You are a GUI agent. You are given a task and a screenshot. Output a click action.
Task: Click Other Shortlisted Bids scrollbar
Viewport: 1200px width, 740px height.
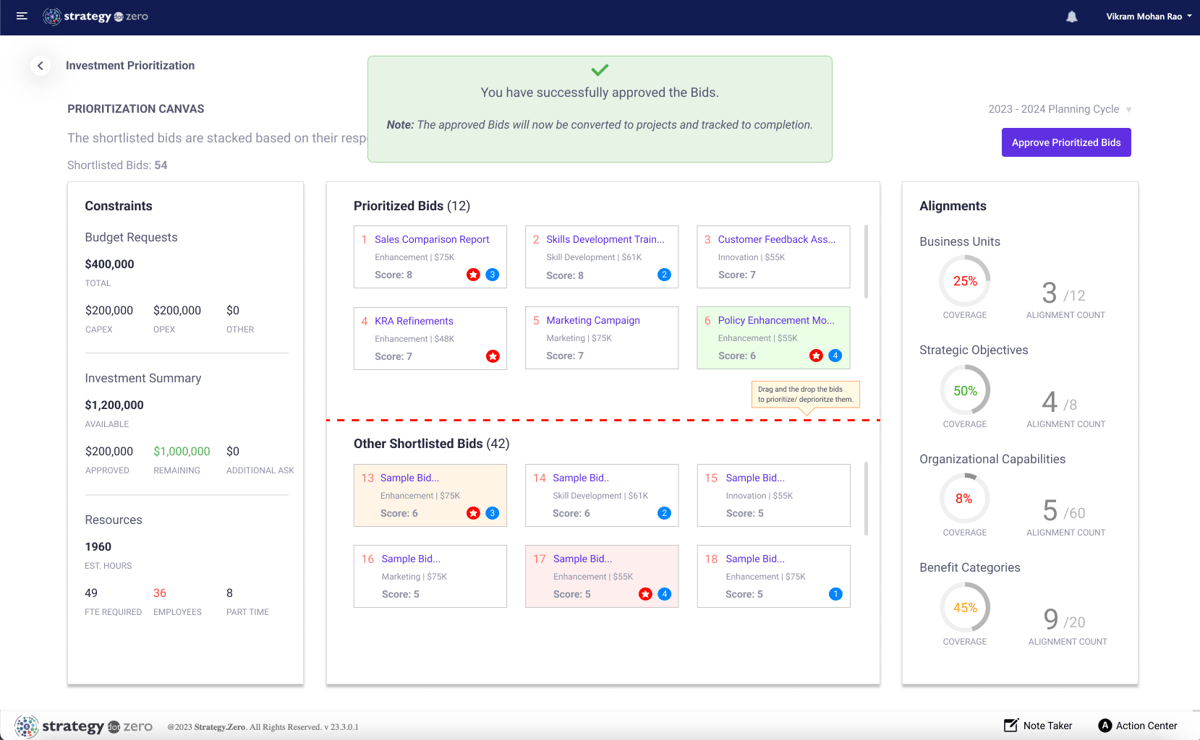pos(866,498)
